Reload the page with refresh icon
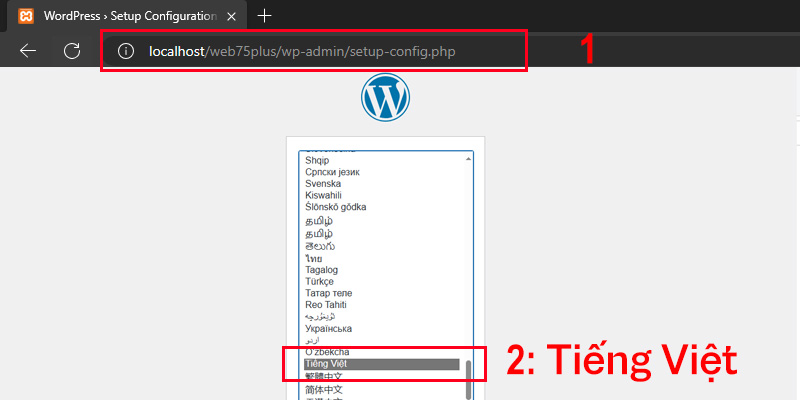This screenshot has width=800, height=400. pos(72,51)
